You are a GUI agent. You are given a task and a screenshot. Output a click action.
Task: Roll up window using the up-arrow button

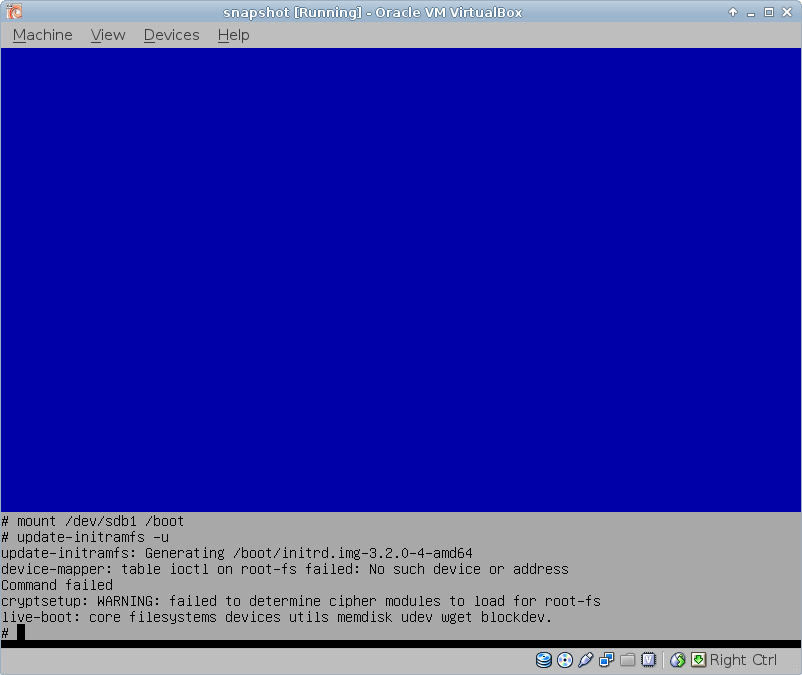click(733, 12)
